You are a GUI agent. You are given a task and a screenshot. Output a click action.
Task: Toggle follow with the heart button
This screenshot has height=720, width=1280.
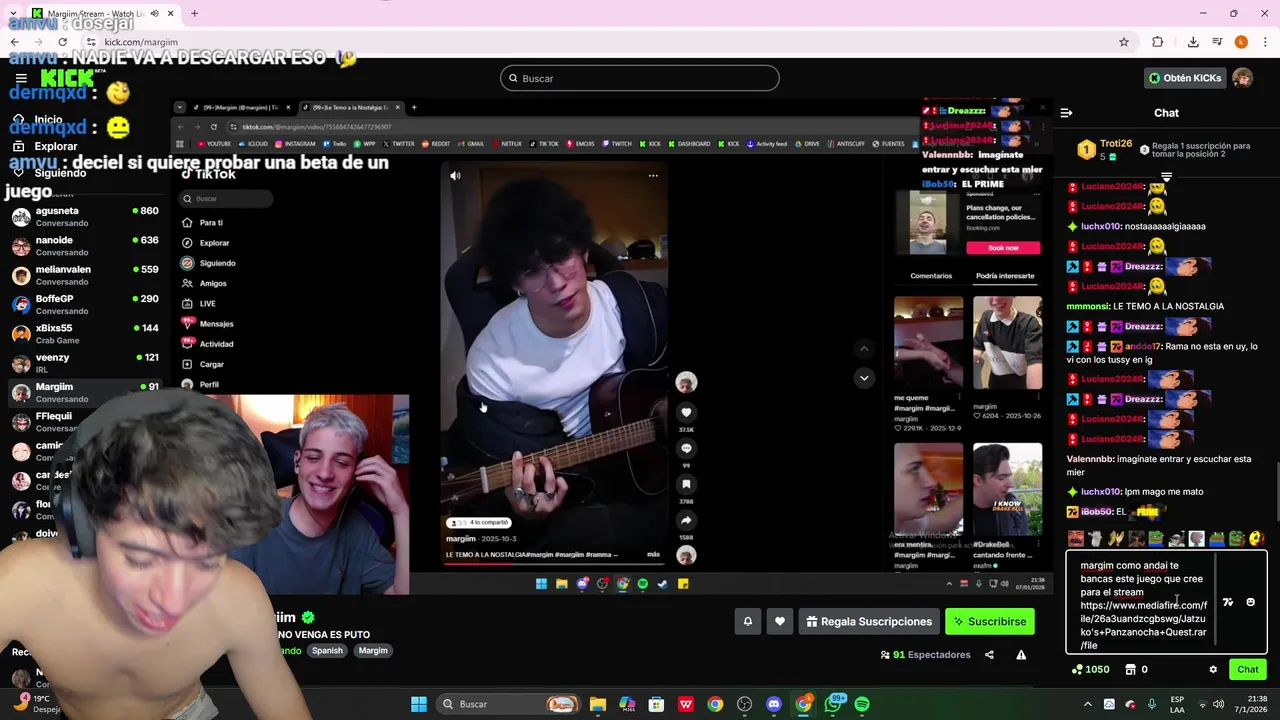click(780, 621)
